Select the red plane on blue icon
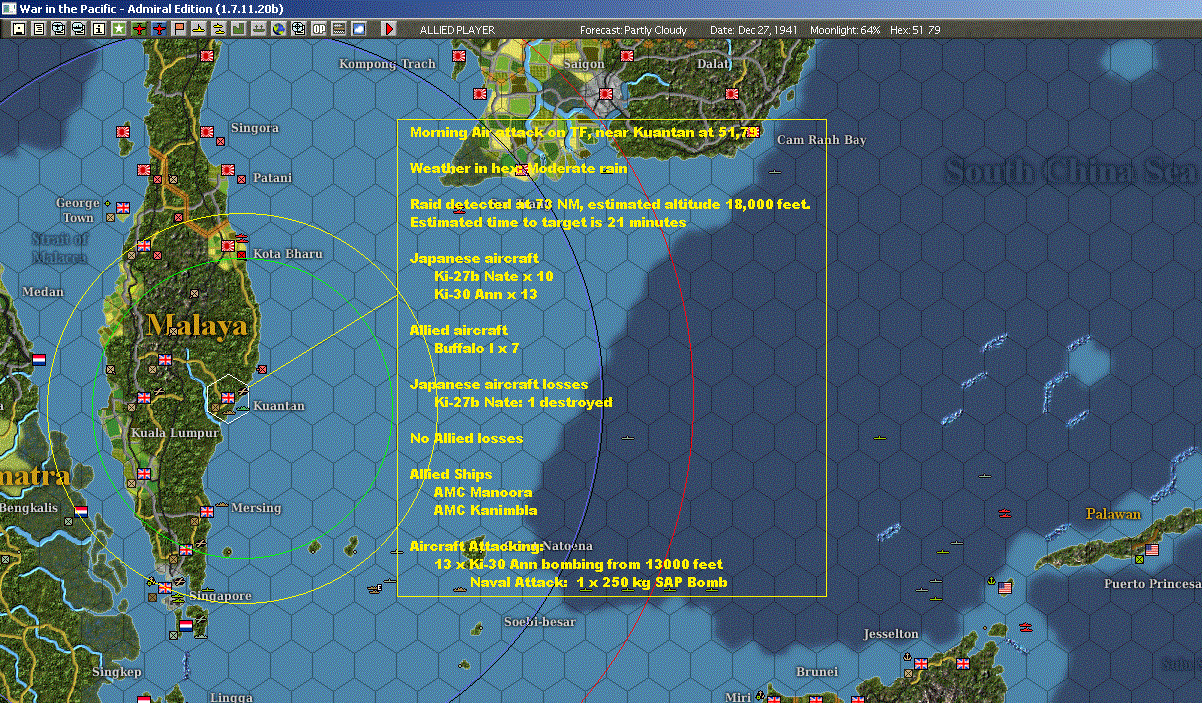The height and width of the screenshot is (703, 1202). click(160, 29)
